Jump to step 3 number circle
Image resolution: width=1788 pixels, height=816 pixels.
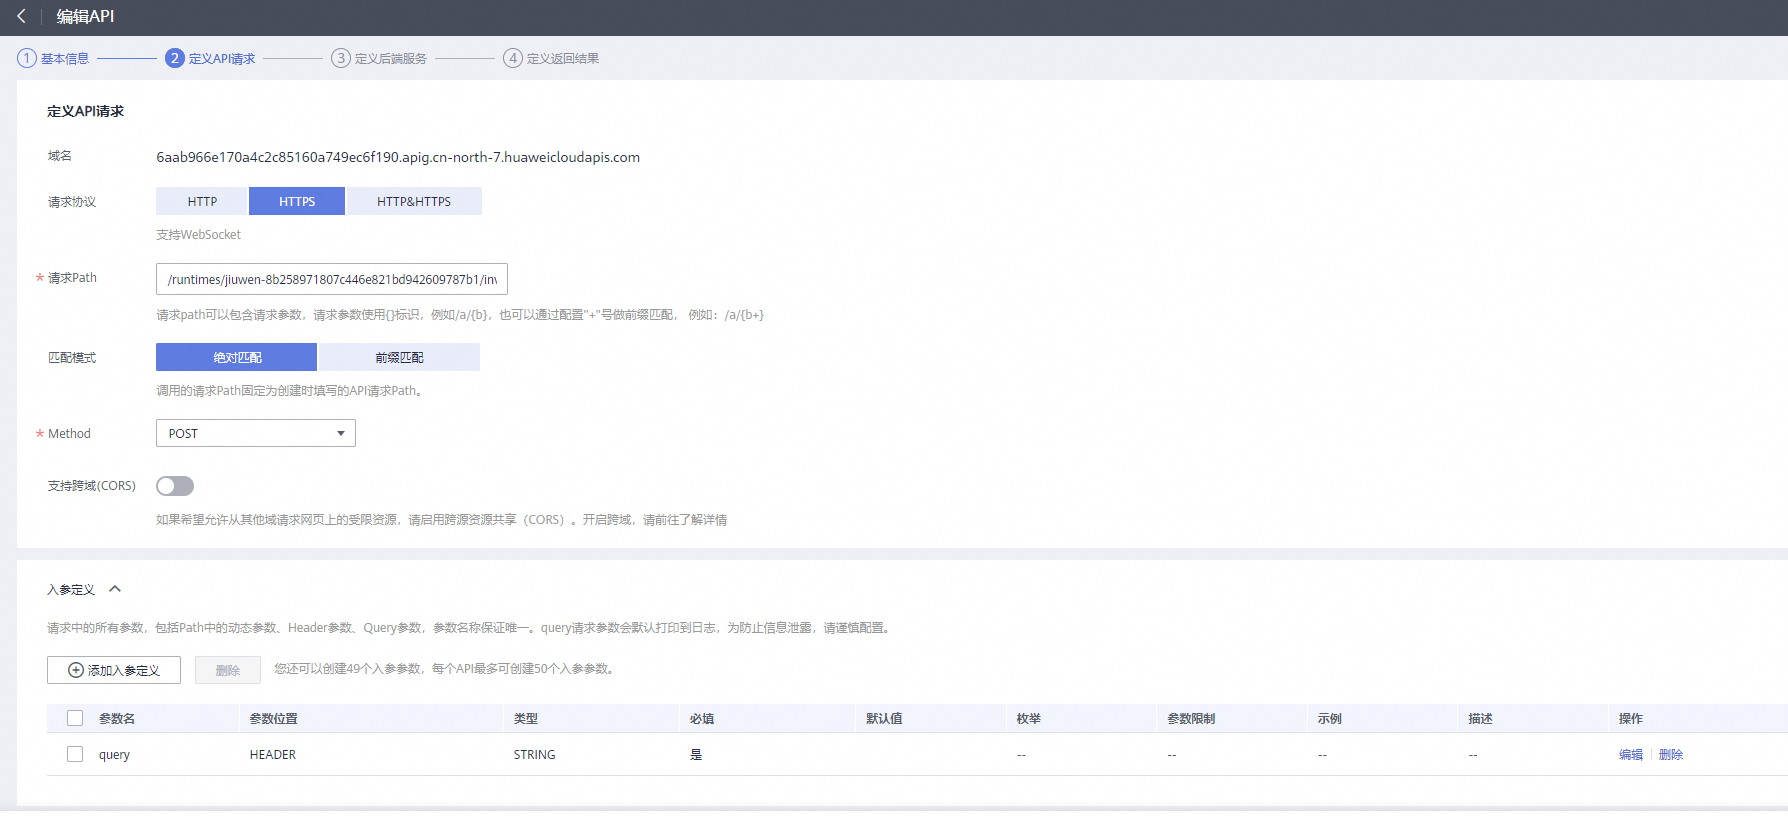[x=341, y=58]
